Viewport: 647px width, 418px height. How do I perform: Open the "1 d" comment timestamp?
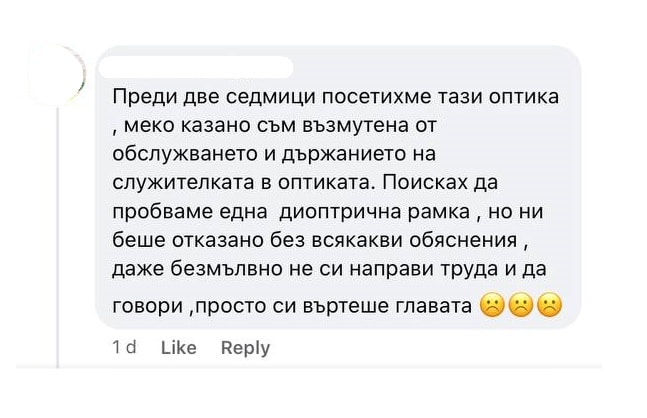tap(125, 347)
